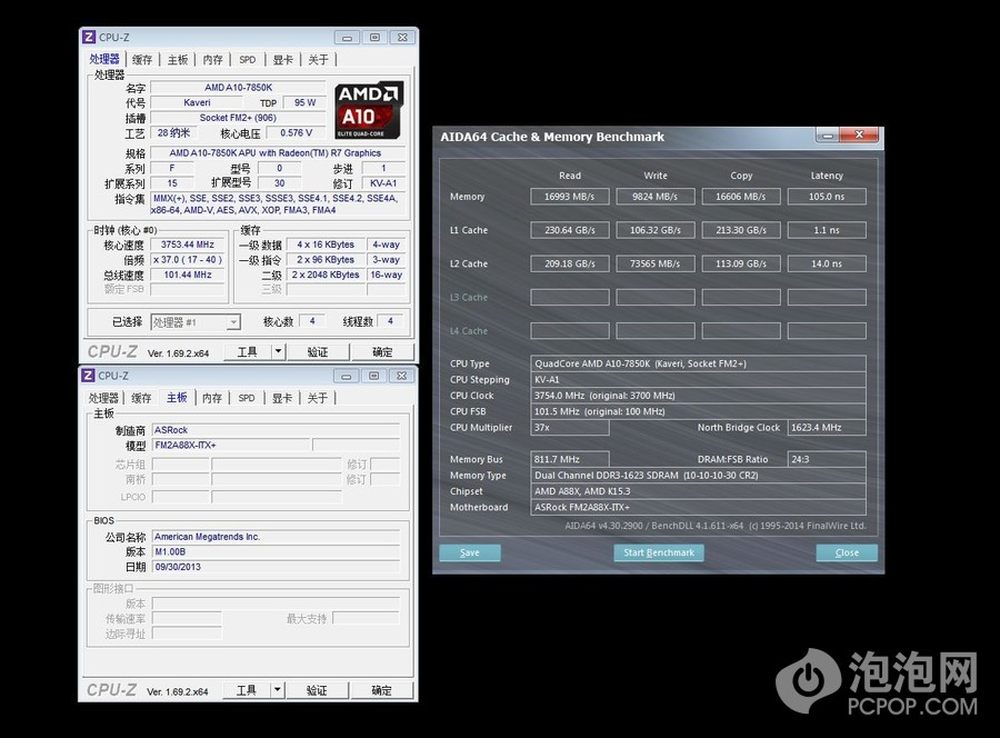Screen dimensions: 1000x738
Task: Open the 工具 dropdown arrow in the top CPU-Z window
Action: [x=278, y=351]
